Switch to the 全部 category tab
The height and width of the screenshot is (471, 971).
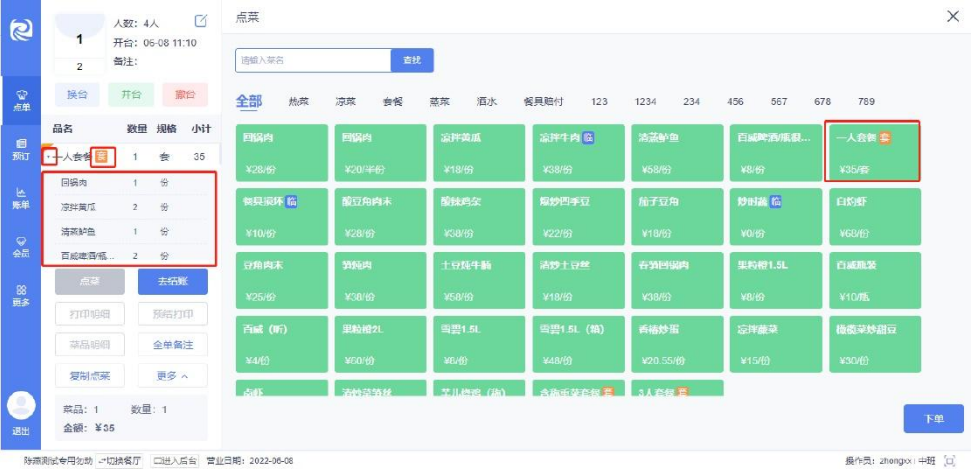248,102
